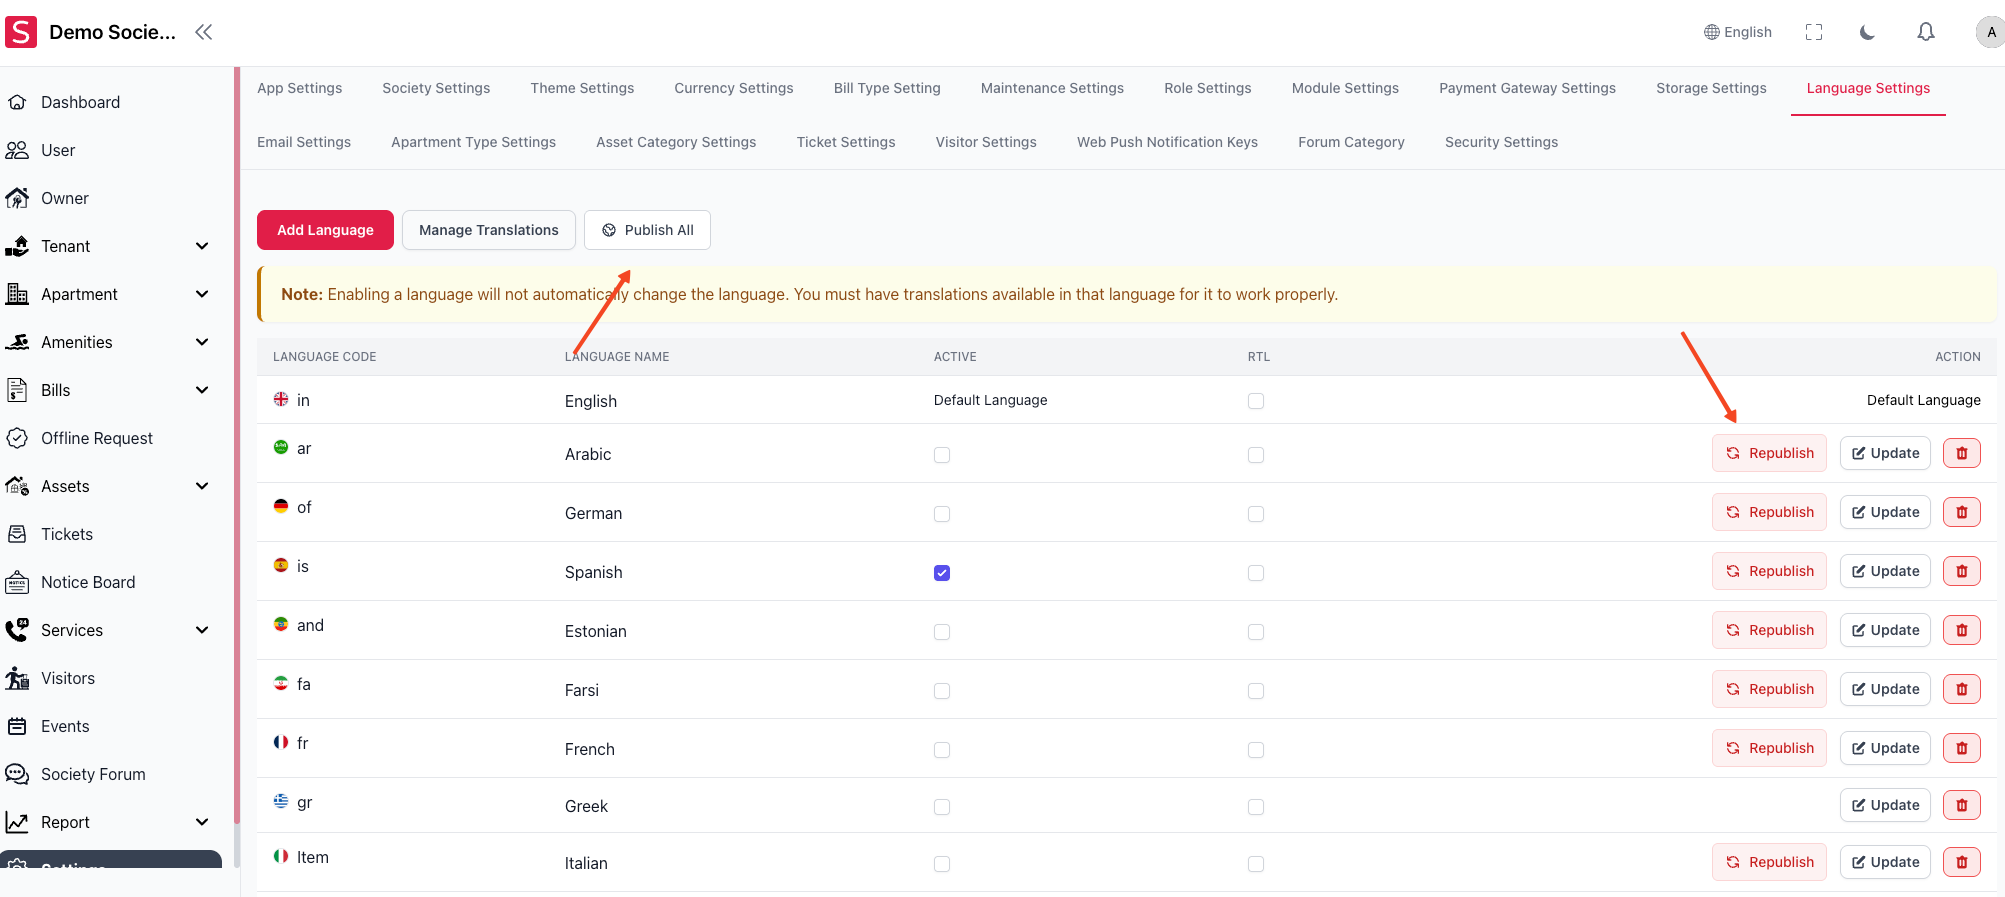This screenshot has height=897, width=2005.
Task: Republish the German language
Action: (x=1769, y=512)
